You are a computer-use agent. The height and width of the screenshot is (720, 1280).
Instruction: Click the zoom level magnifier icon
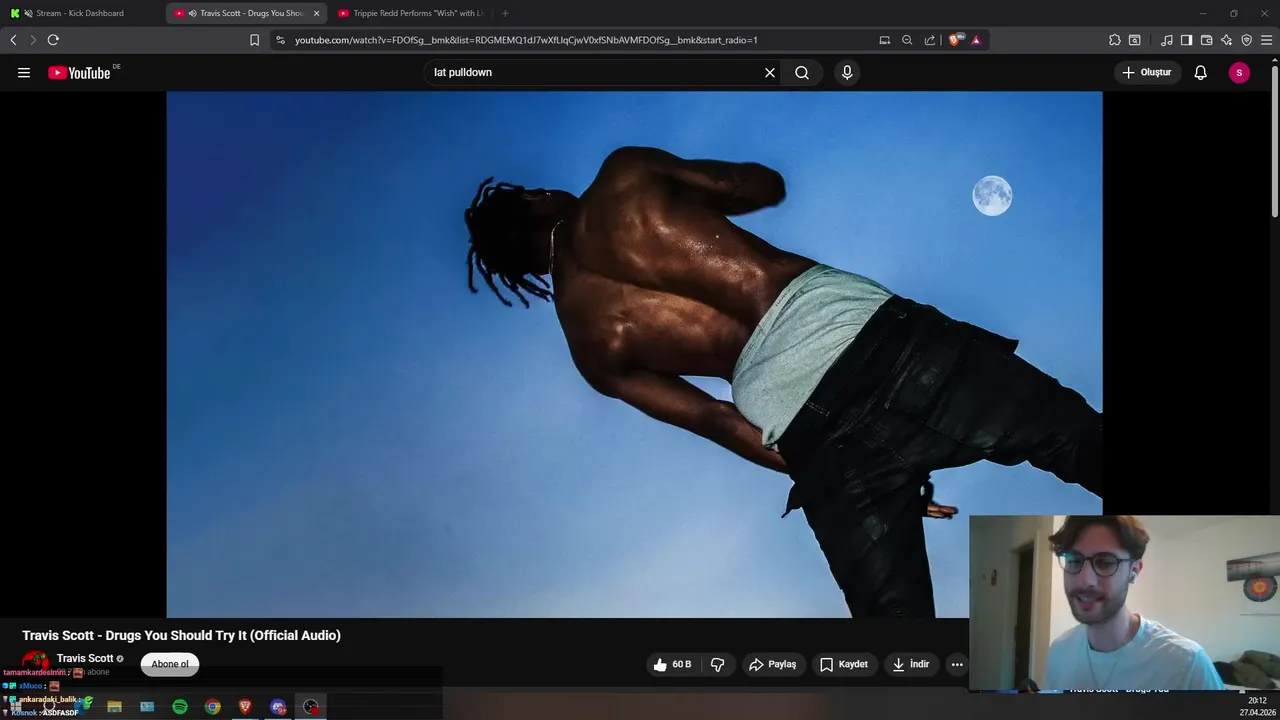click(907, 40)
